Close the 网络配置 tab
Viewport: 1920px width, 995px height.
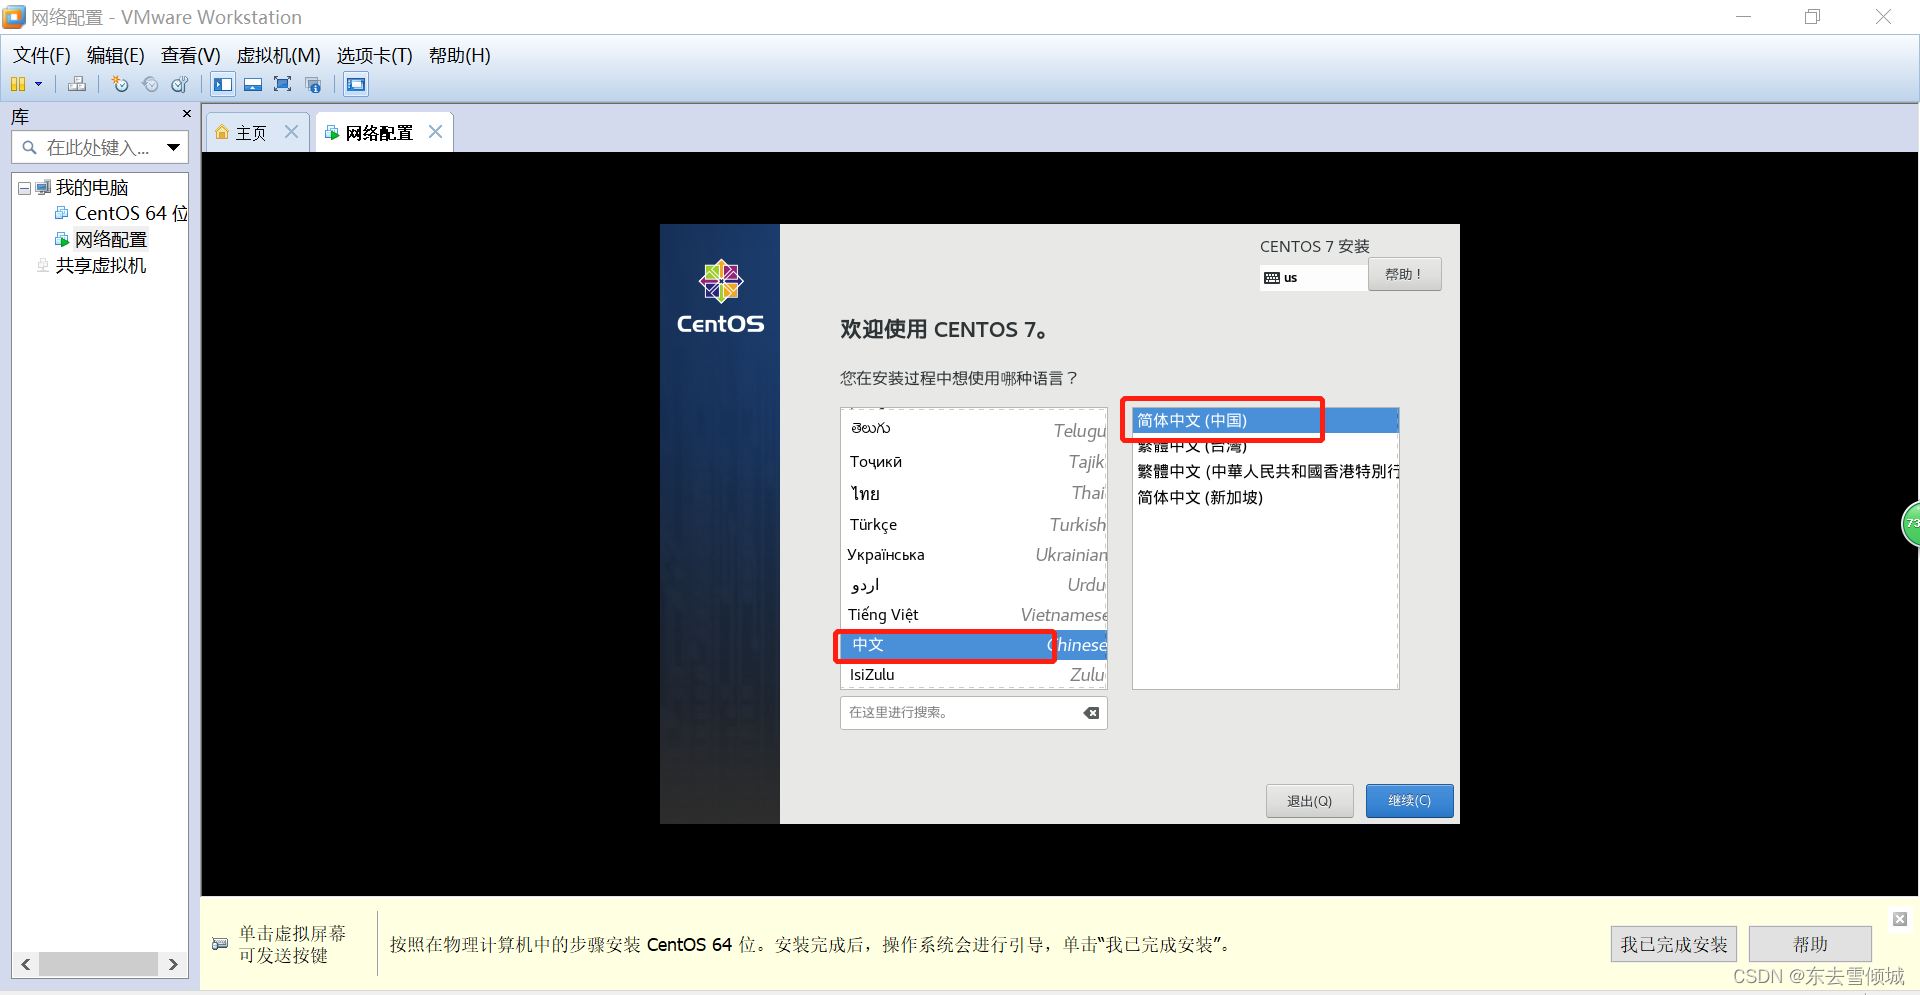click(x=435, y=132)
